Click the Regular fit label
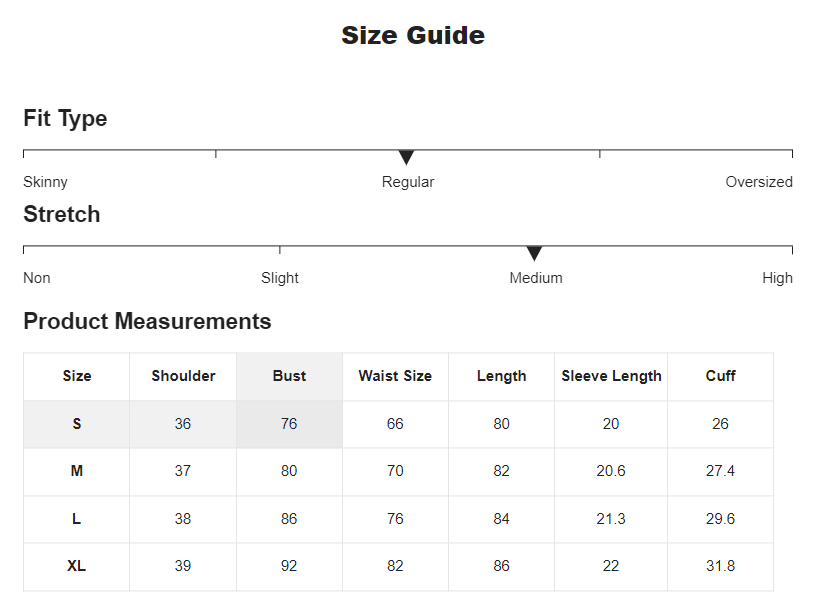 [408, 182]
